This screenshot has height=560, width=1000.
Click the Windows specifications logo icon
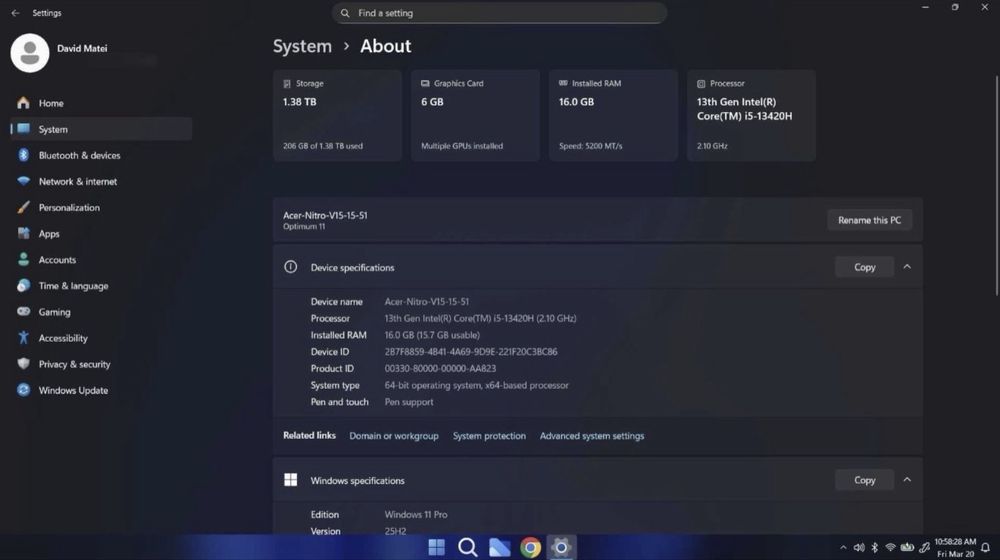[290, 480]
